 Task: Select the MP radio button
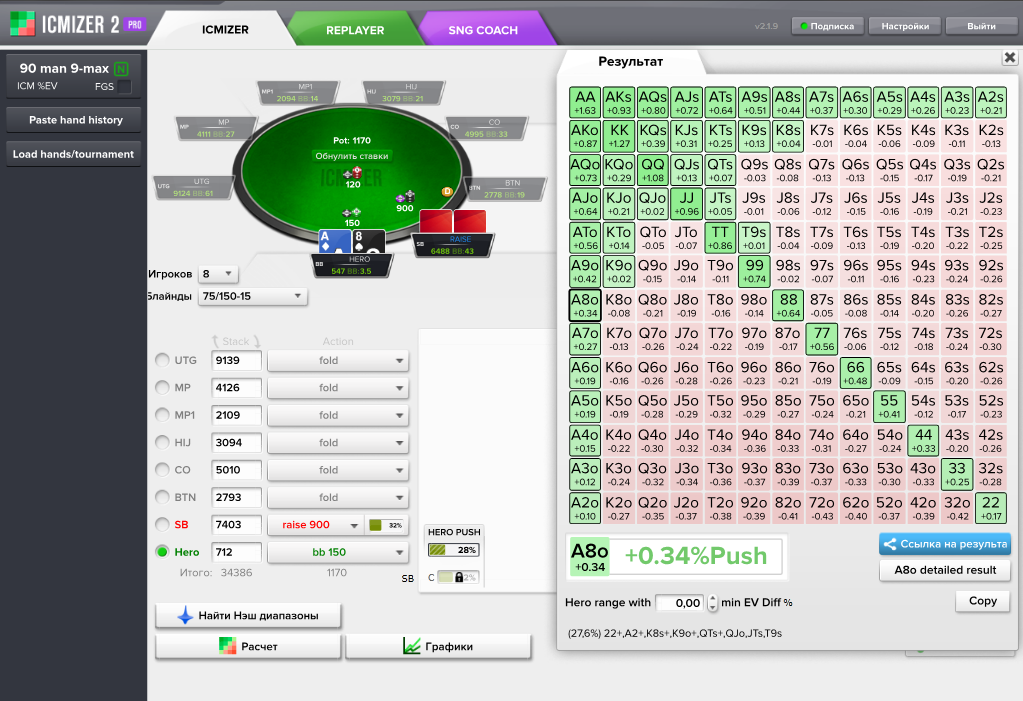click(162, 388)
